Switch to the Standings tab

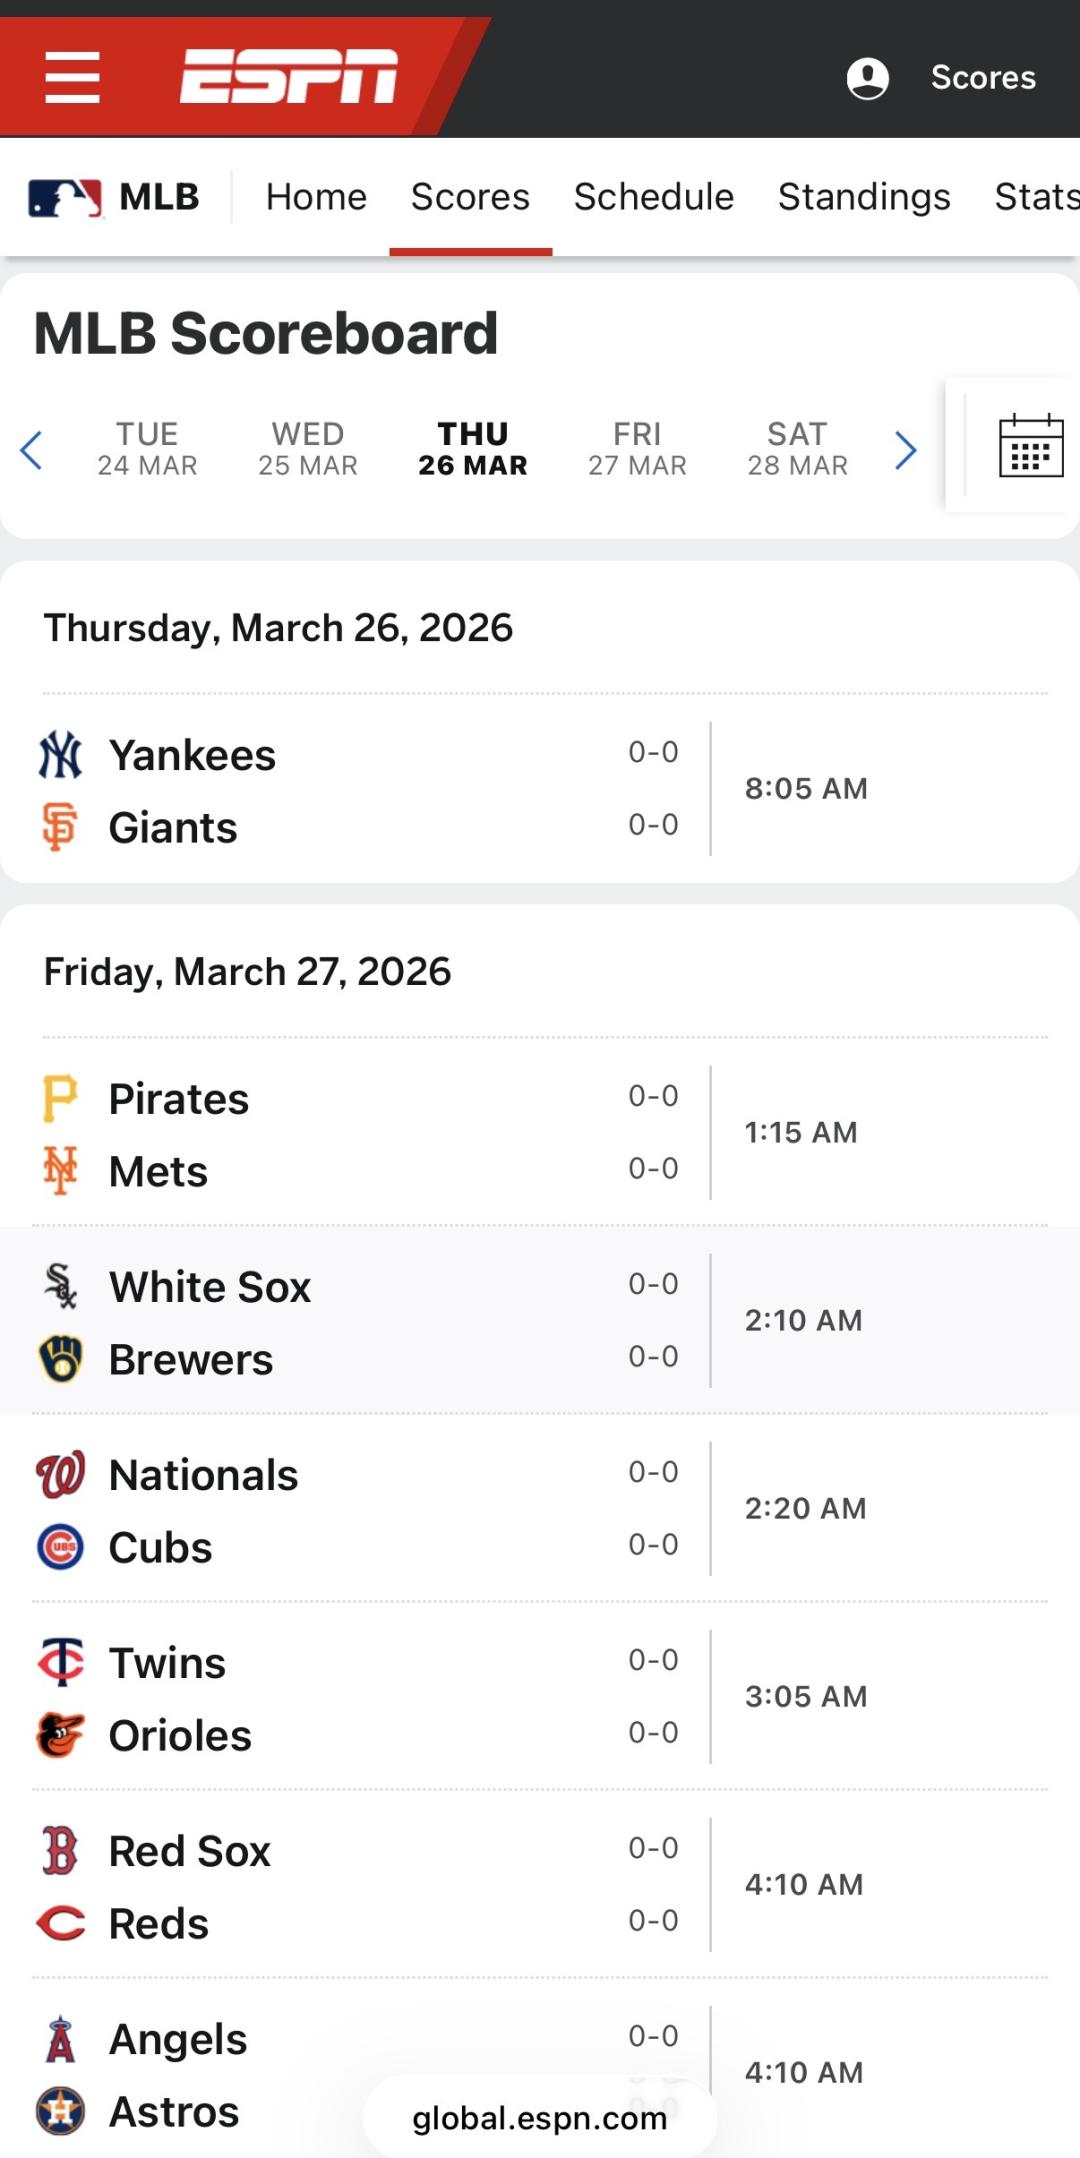click(864, 197)
